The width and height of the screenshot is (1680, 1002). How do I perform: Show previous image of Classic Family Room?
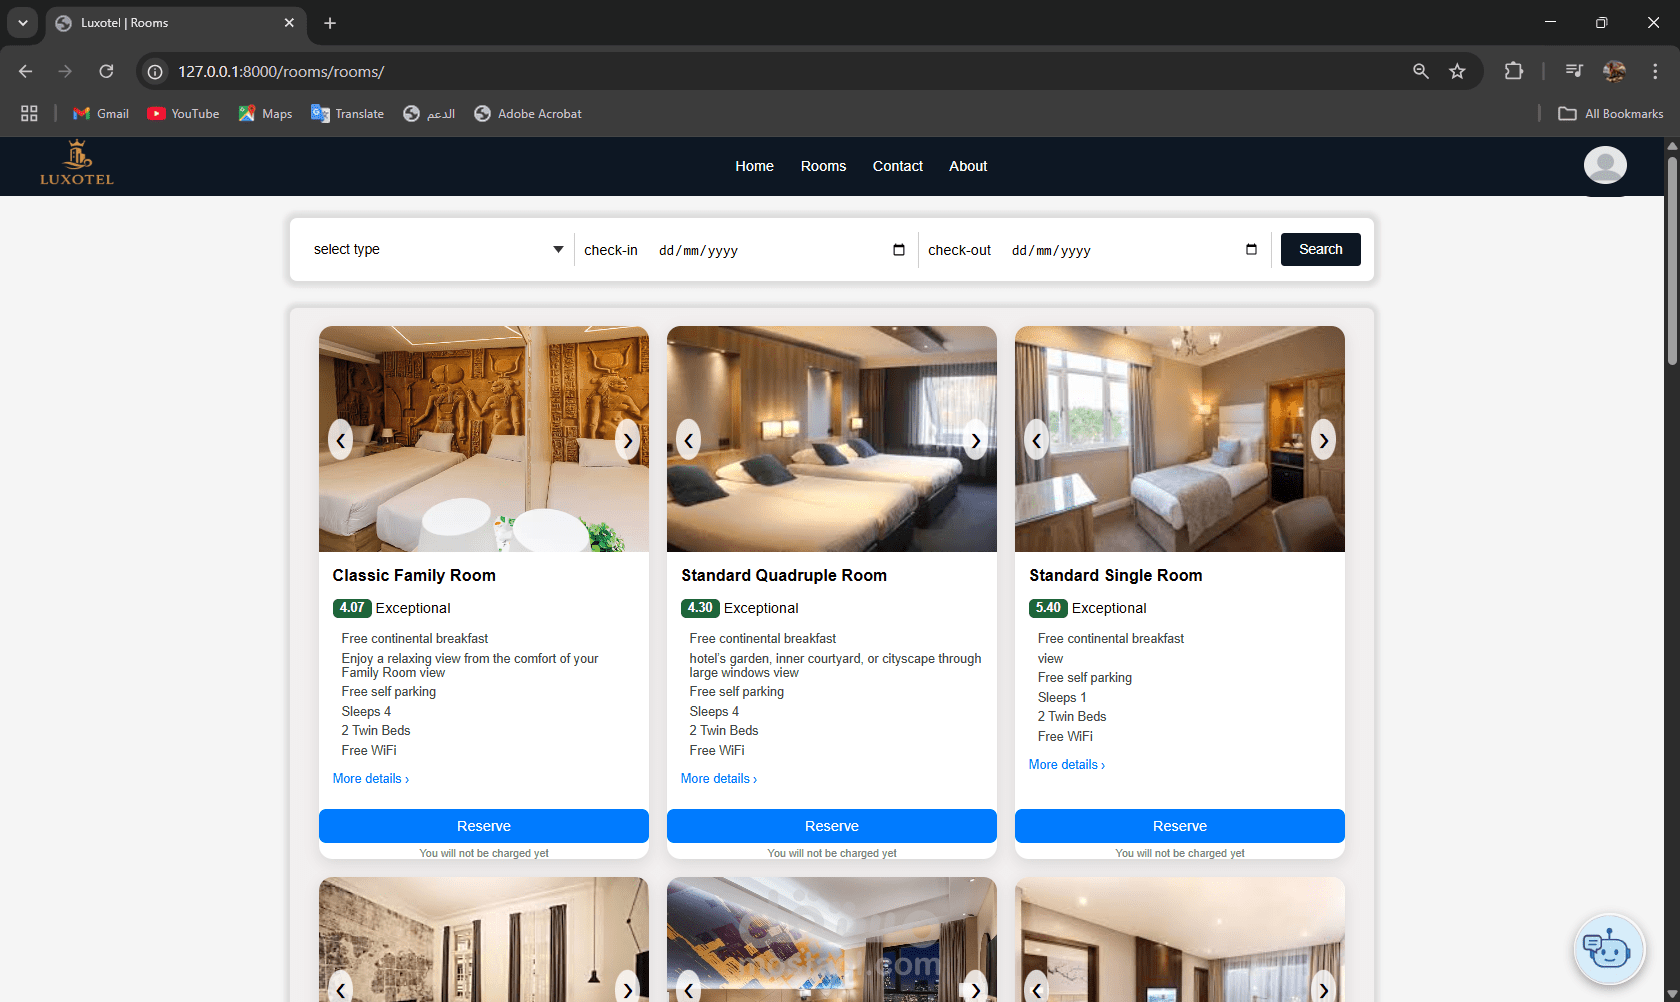(341, 440)
